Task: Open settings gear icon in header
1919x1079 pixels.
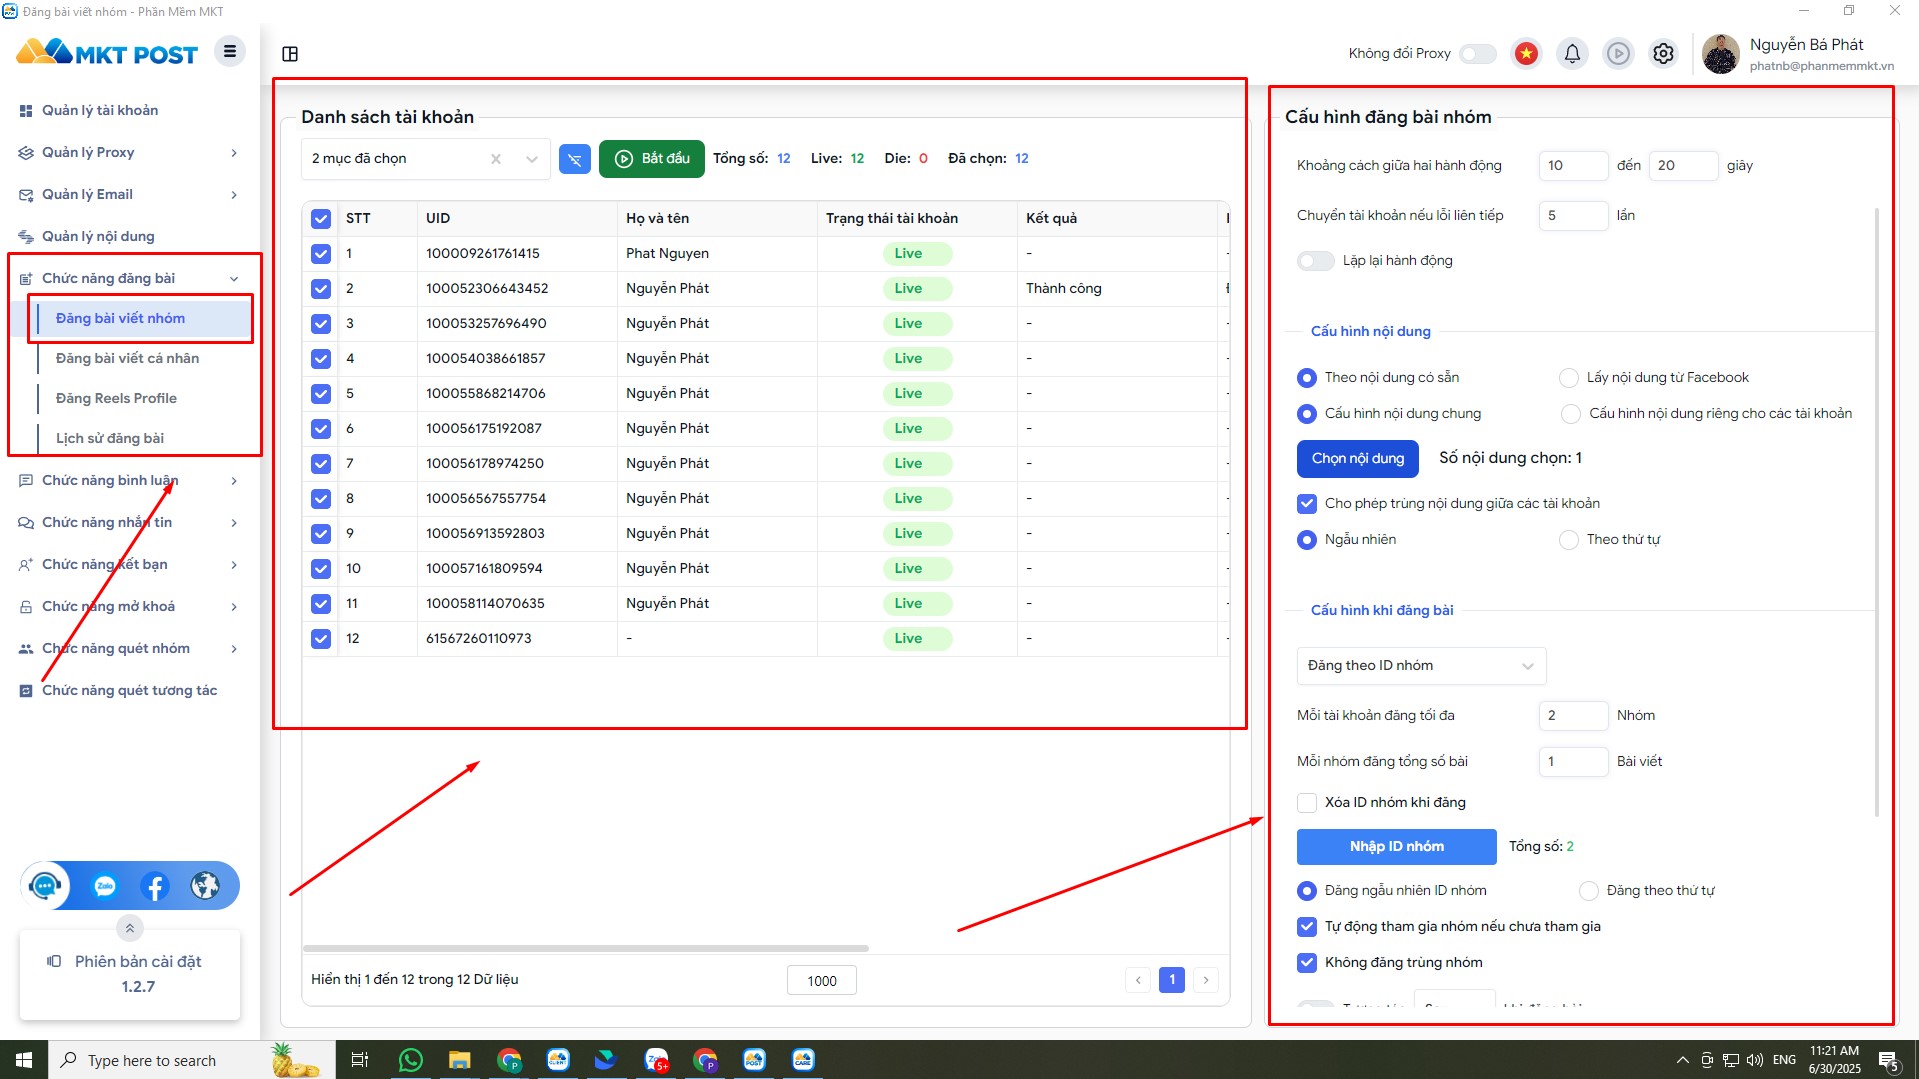Action: click(1663, 54)
